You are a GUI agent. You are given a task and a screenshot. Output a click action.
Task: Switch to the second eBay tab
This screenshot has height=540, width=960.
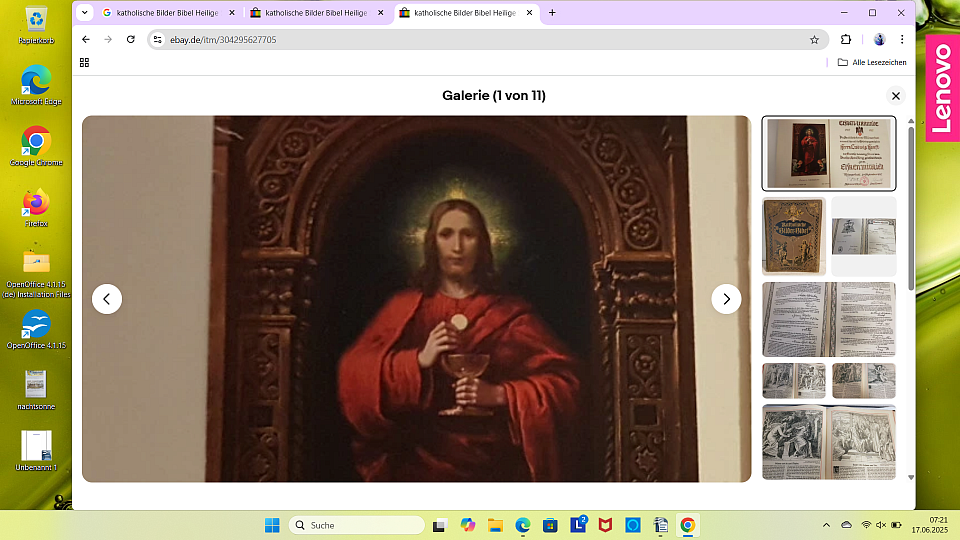coord(317,13)
